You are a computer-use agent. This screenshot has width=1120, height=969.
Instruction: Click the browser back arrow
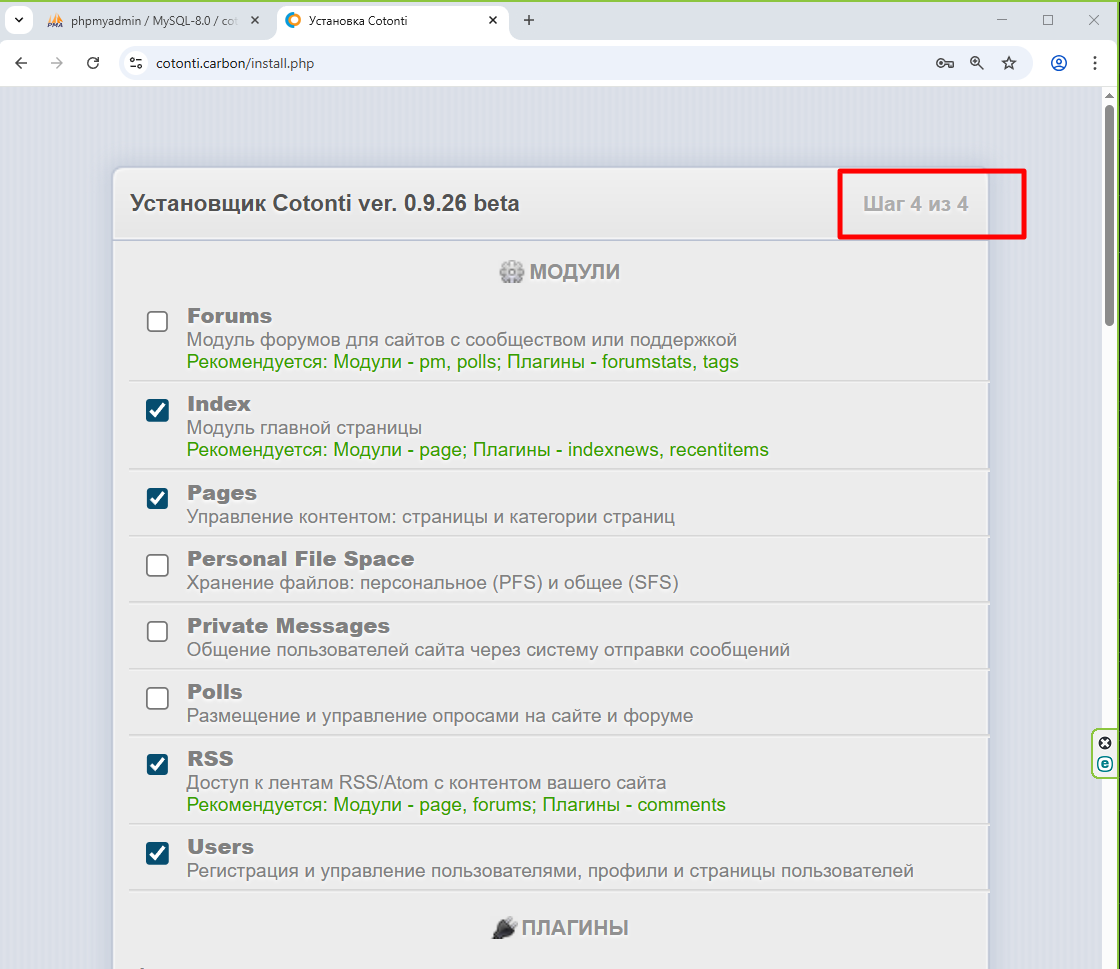point(21,63)
